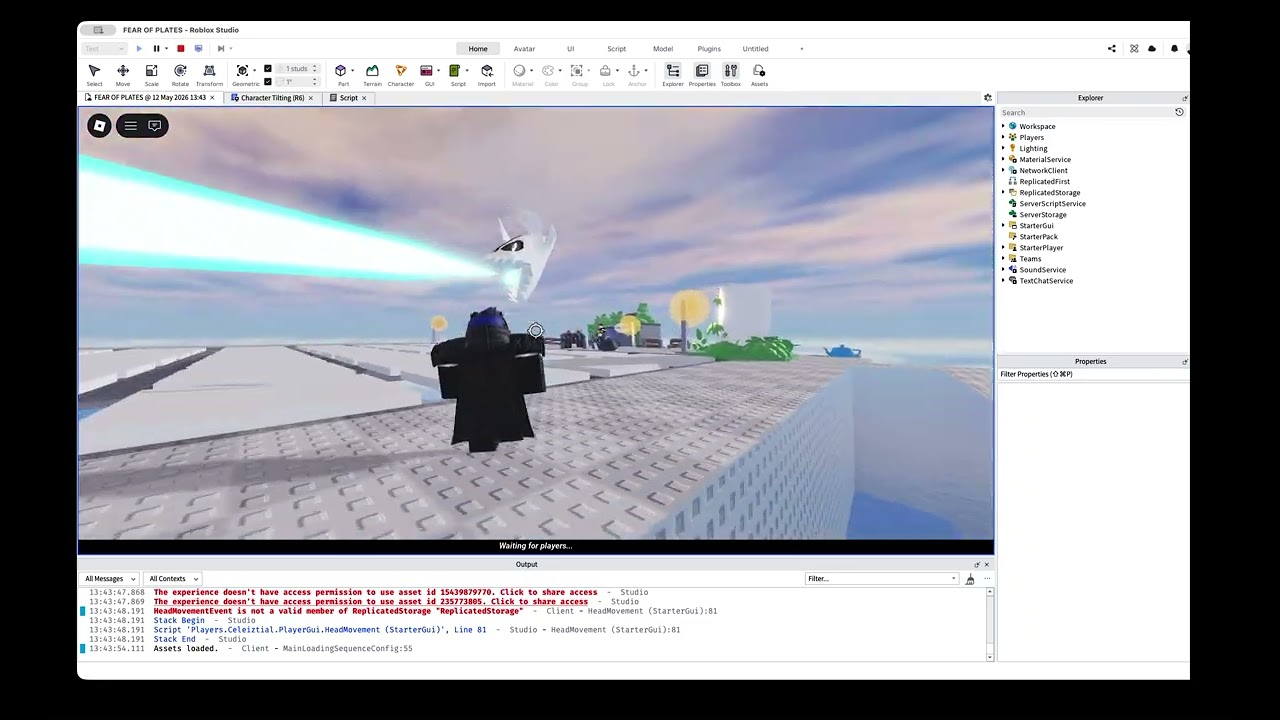Choose the Select tool
Screen dimensions: 1280x720
click(94, 75)
